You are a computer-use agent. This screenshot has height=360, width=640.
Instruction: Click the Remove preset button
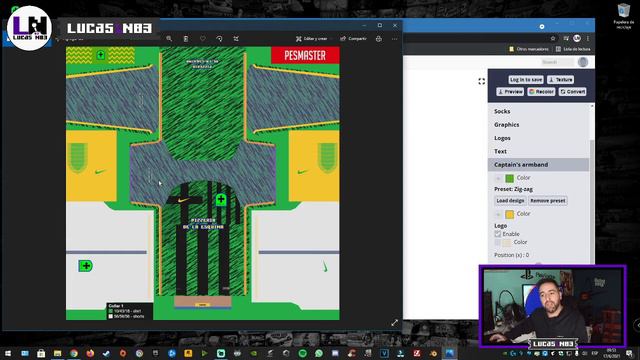pos(548,200)
